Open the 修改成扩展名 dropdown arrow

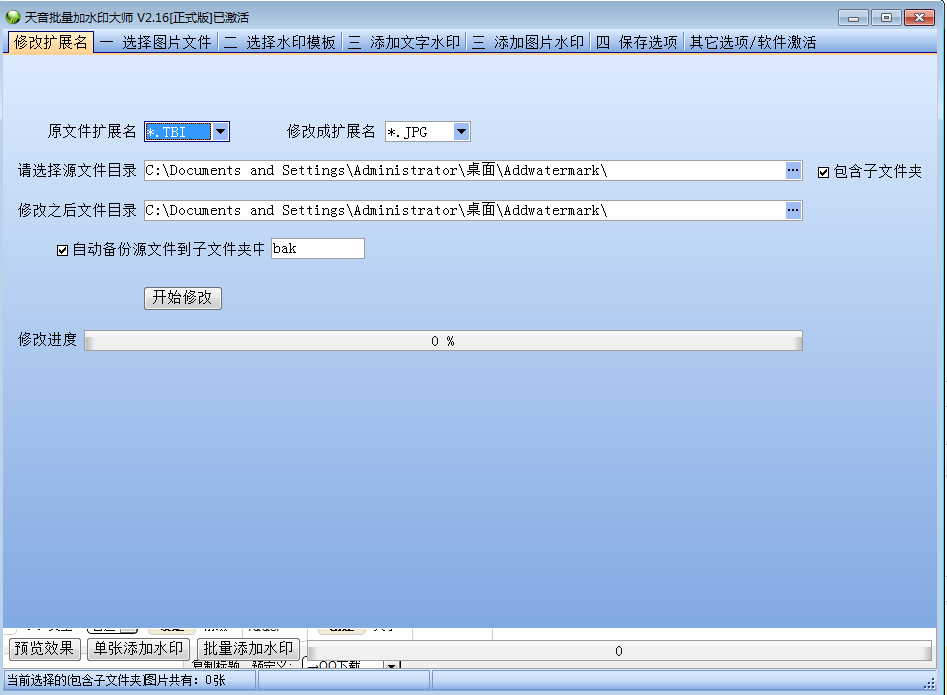coord(461,132)
